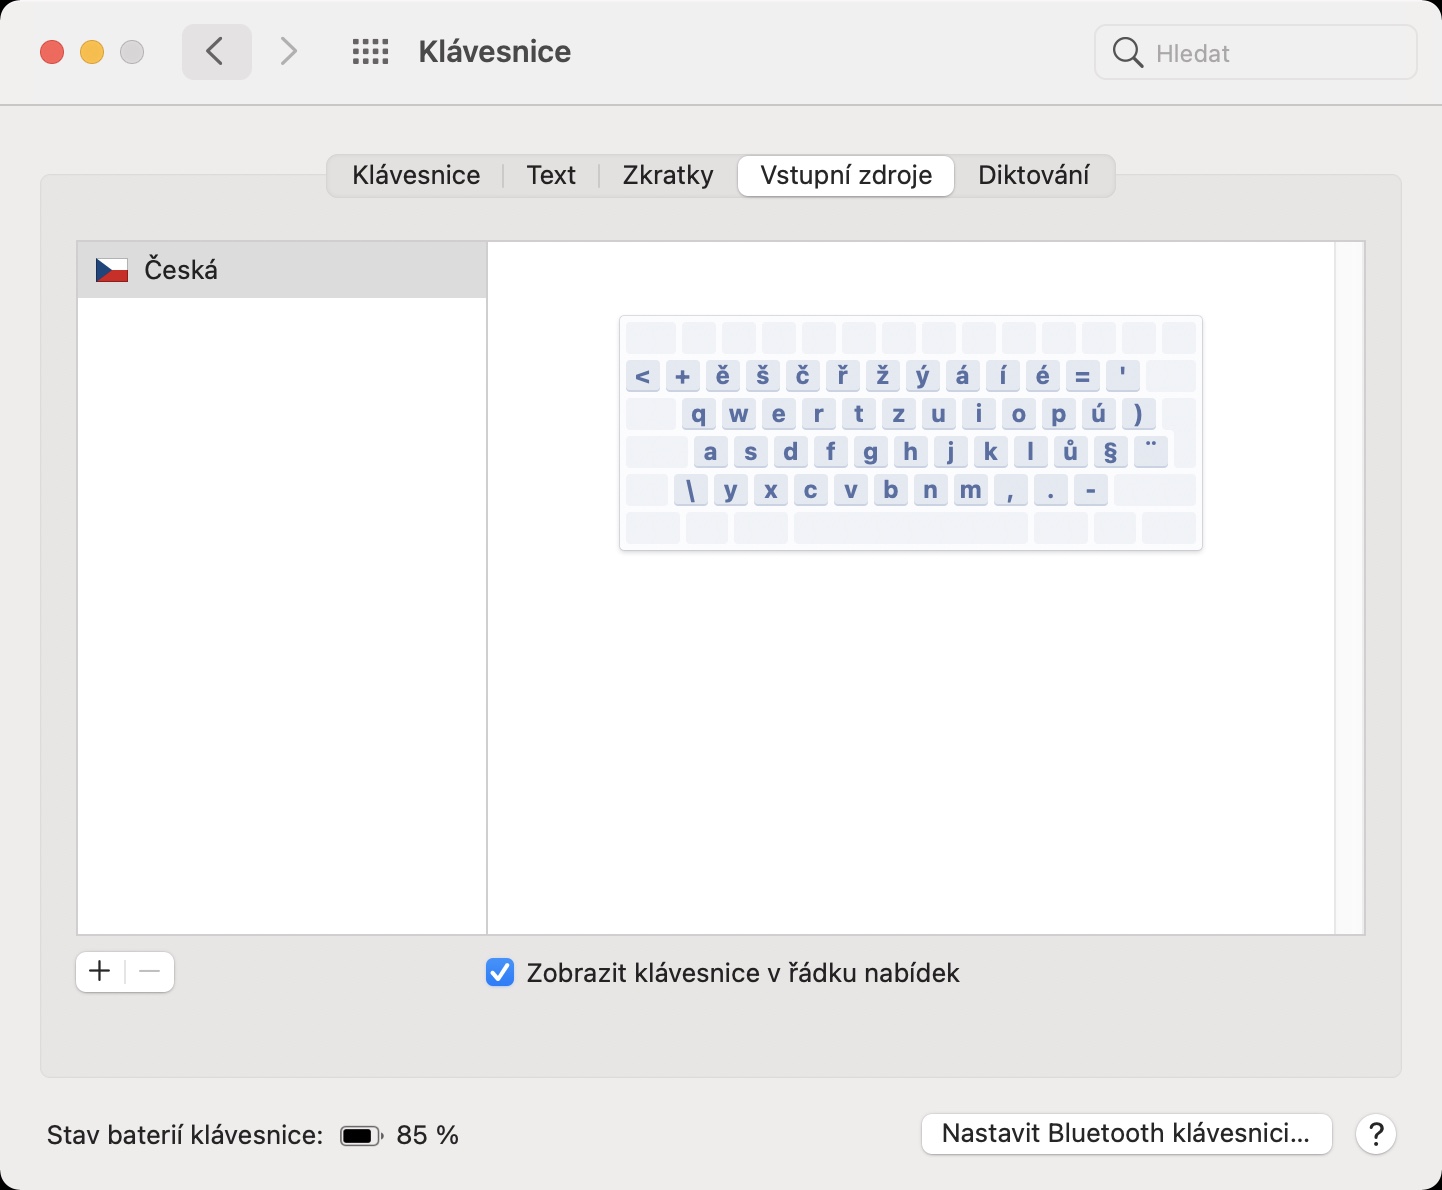The width and height of the screenshot is (1442, 1190).
Task: Go forward with the right chevron button
Action: tap(289, 52)
